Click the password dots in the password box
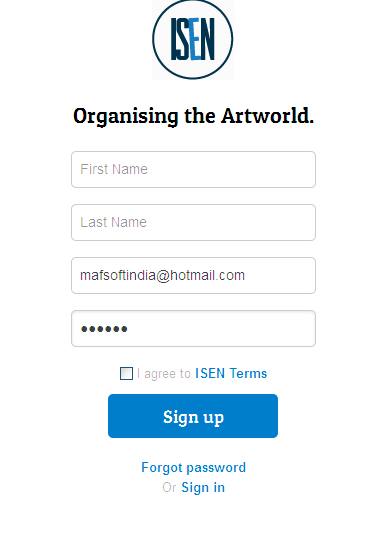 [x=104, y=329]
